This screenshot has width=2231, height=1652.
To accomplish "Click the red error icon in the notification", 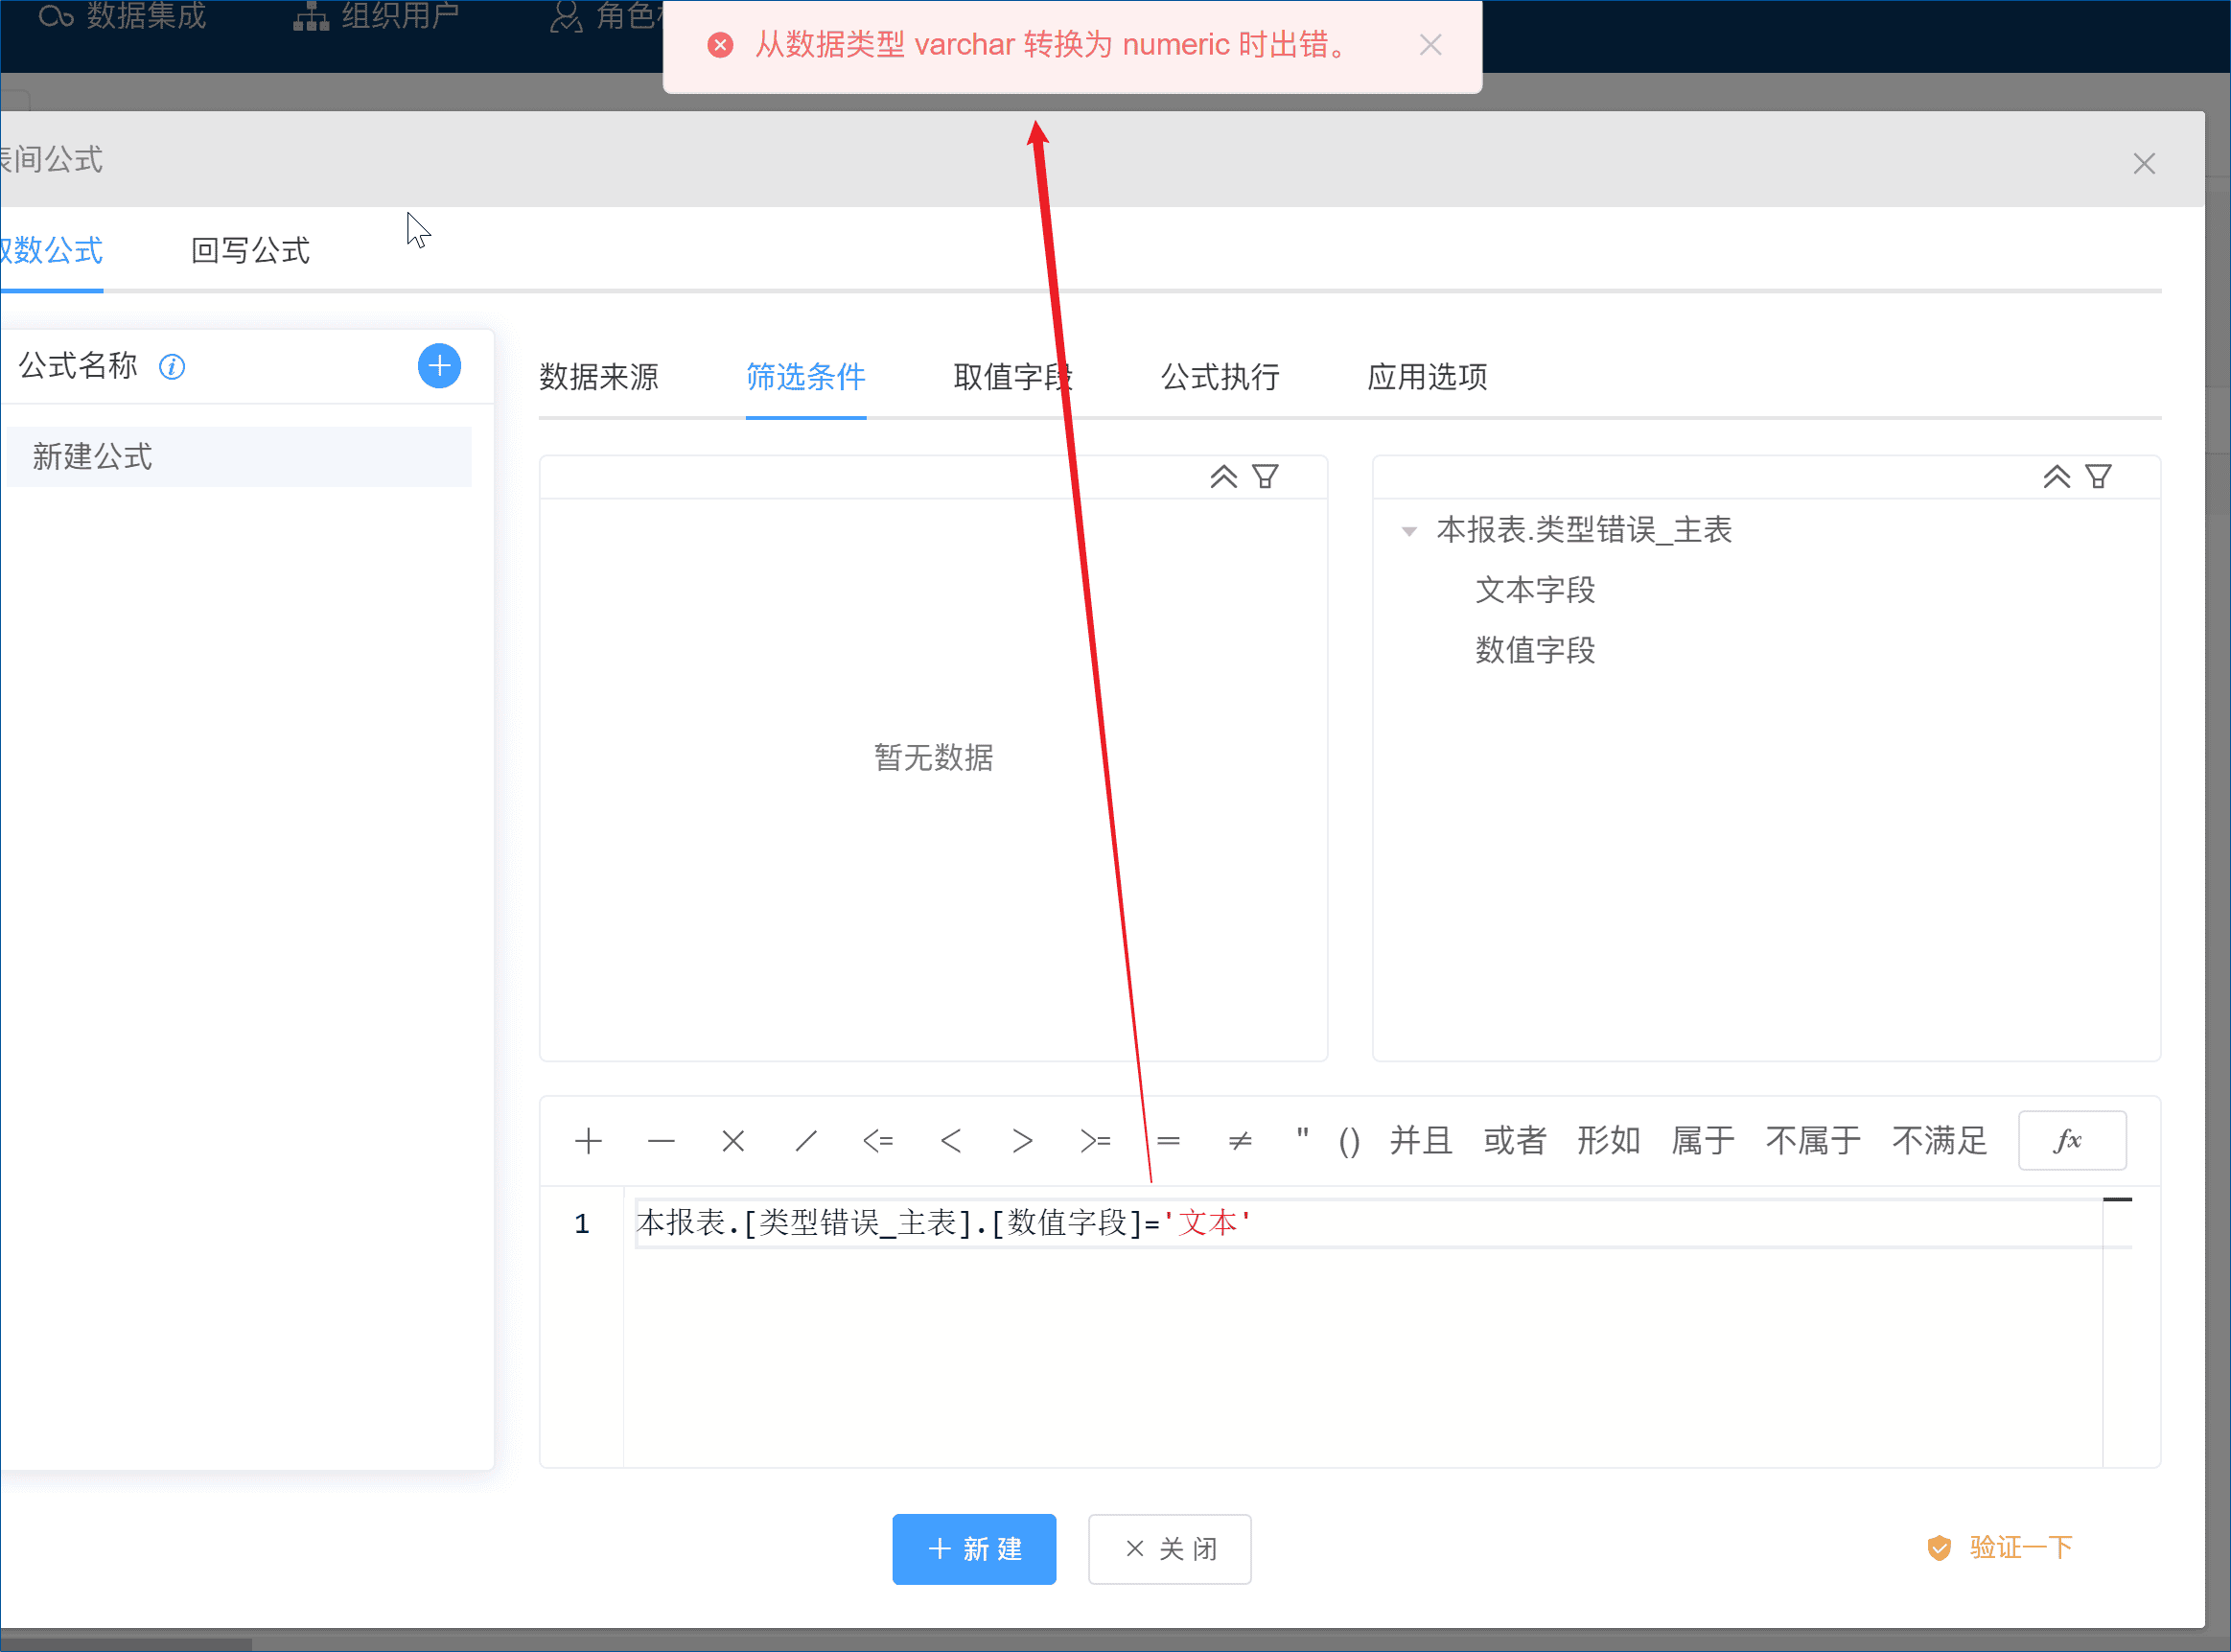I will [x=720, y=45].
